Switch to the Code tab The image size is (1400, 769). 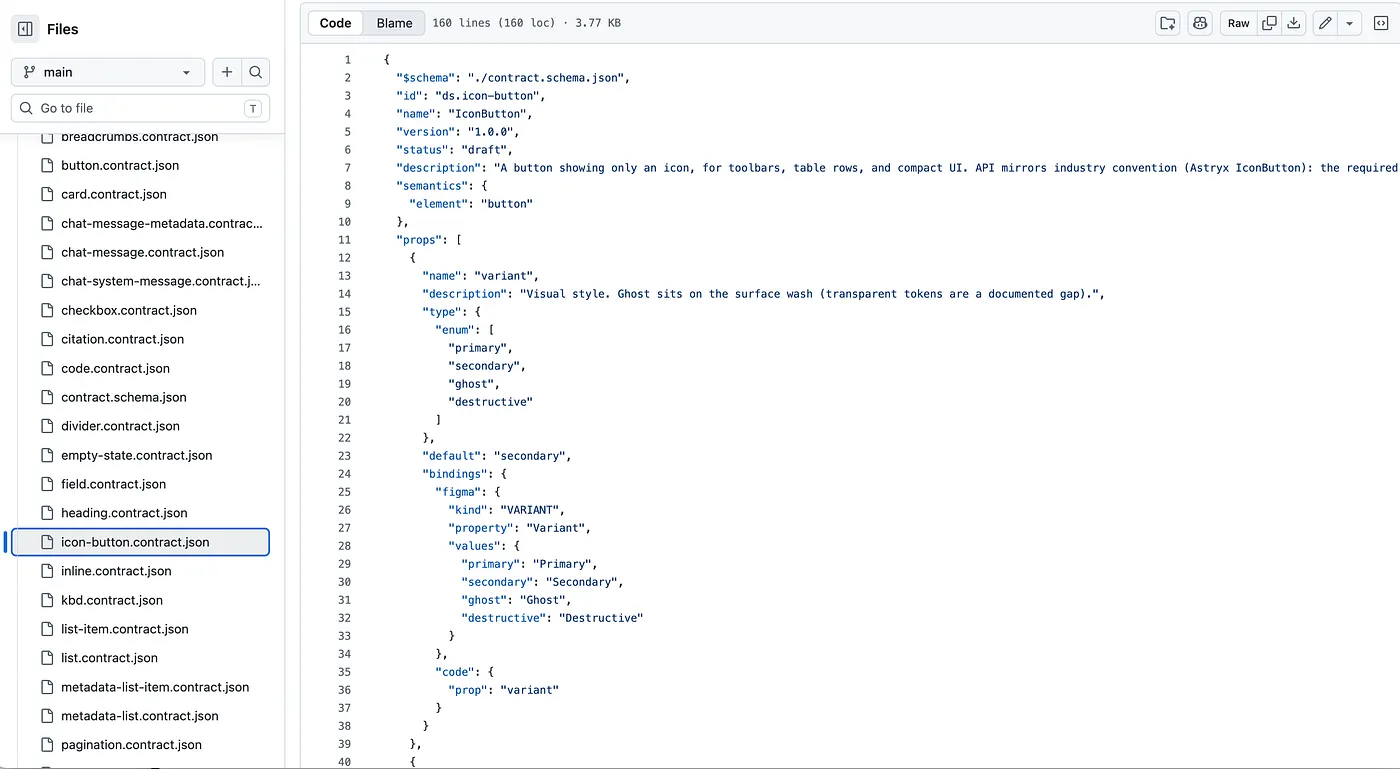(335, 23)
